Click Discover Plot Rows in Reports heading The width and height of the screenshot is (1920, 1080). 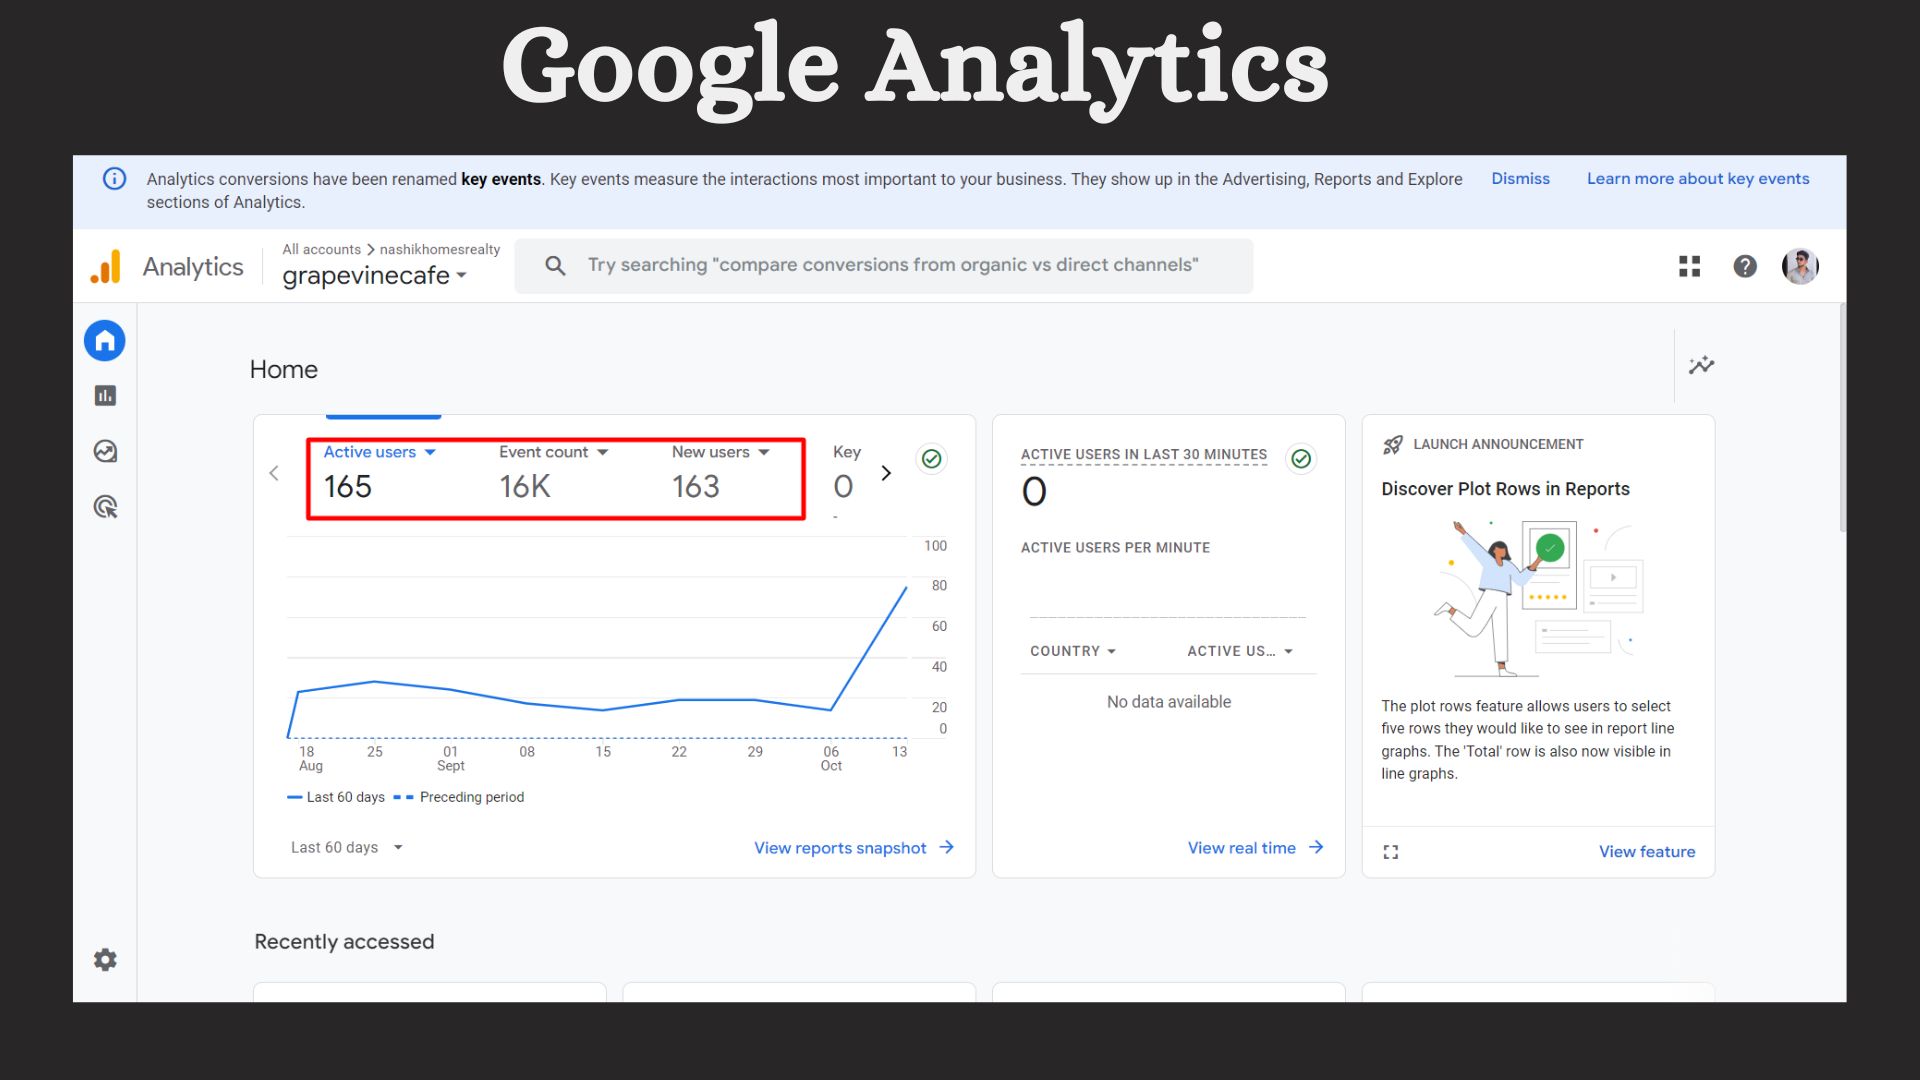[1505, 489]
